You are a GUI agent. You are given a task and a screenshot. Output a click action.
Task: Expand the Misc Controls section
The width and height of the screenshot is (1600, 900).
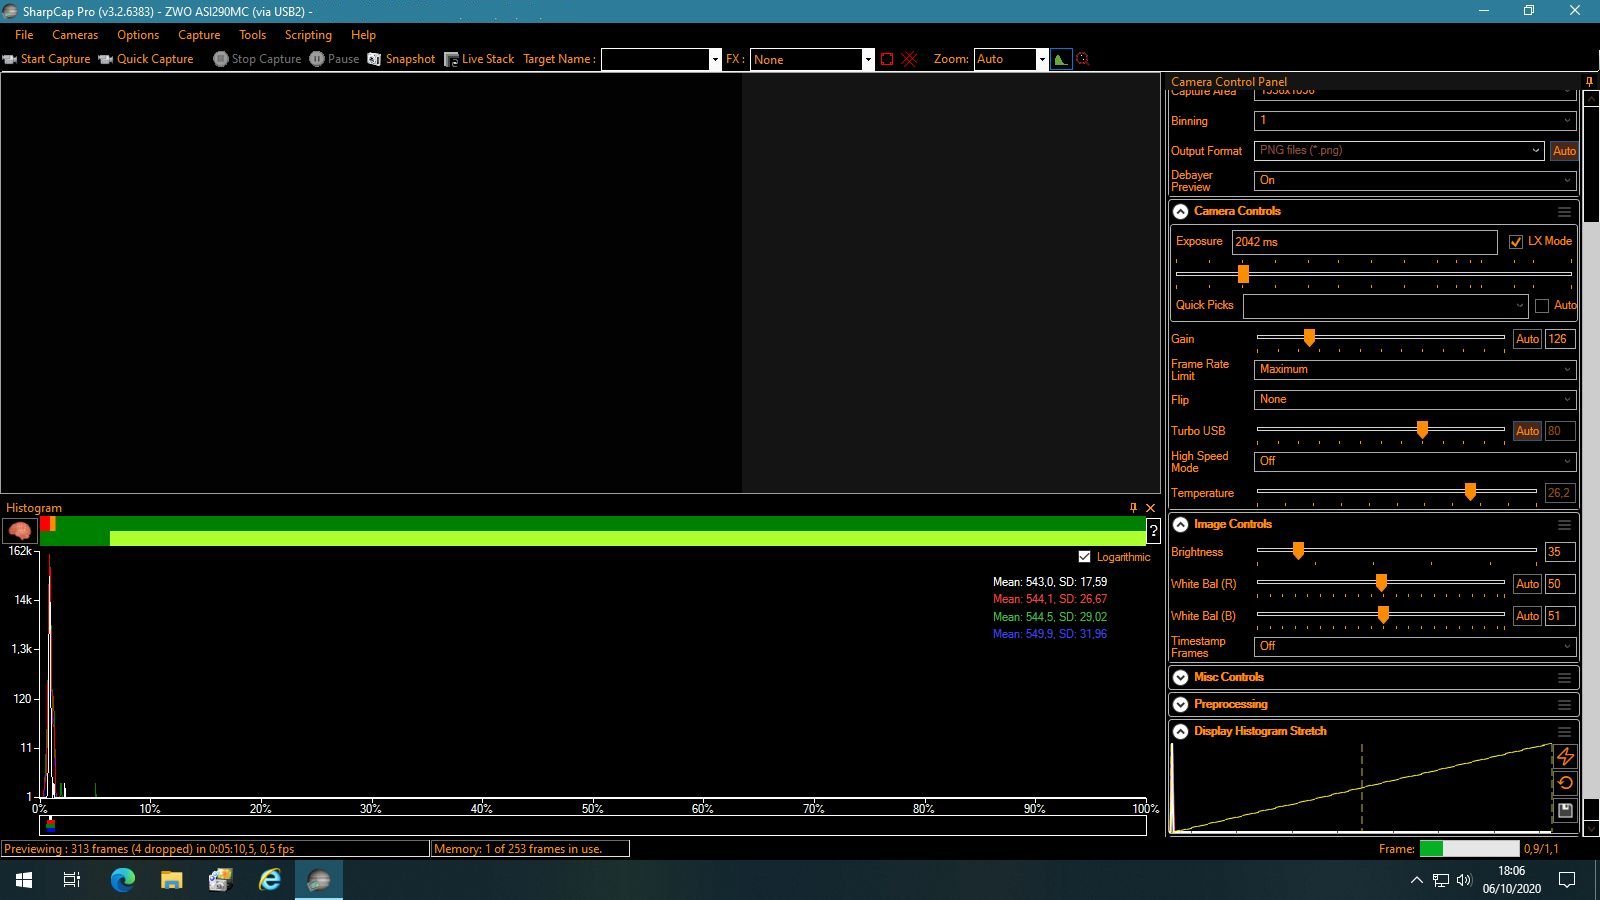tap(1180, 677)
